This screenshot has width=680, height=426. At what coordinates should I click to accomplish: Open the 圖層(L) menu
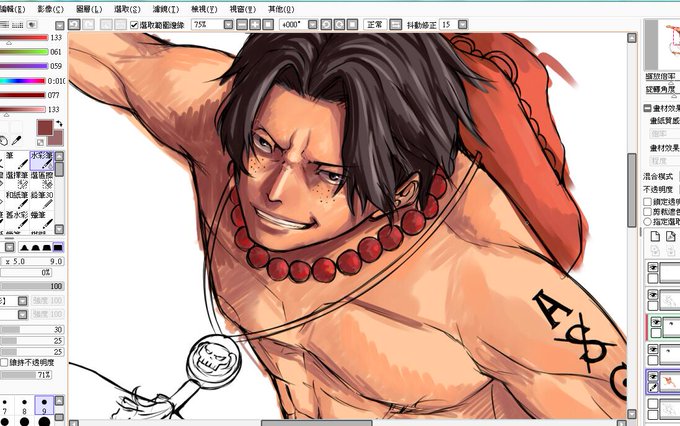[x=89, y=9]
